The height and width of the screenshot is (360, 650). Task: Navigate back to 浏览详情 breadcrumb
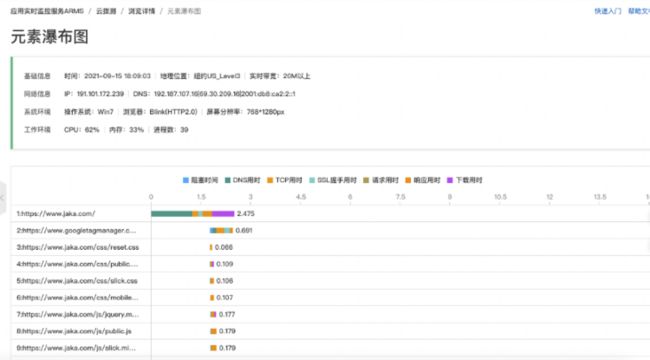point(142,11)
